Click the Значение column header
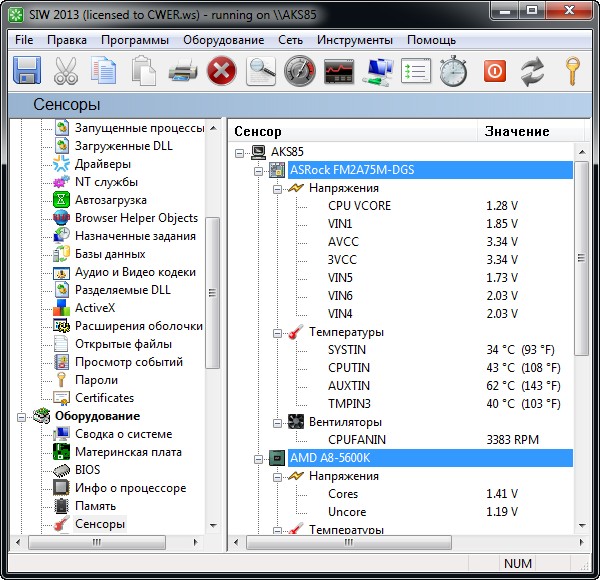The height and width of the screenshot is (580, 600). pos(516,131)
